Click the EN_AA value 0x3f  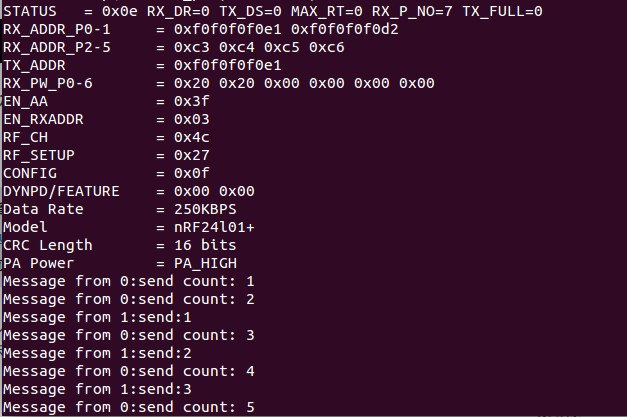(x=192, y=102)
